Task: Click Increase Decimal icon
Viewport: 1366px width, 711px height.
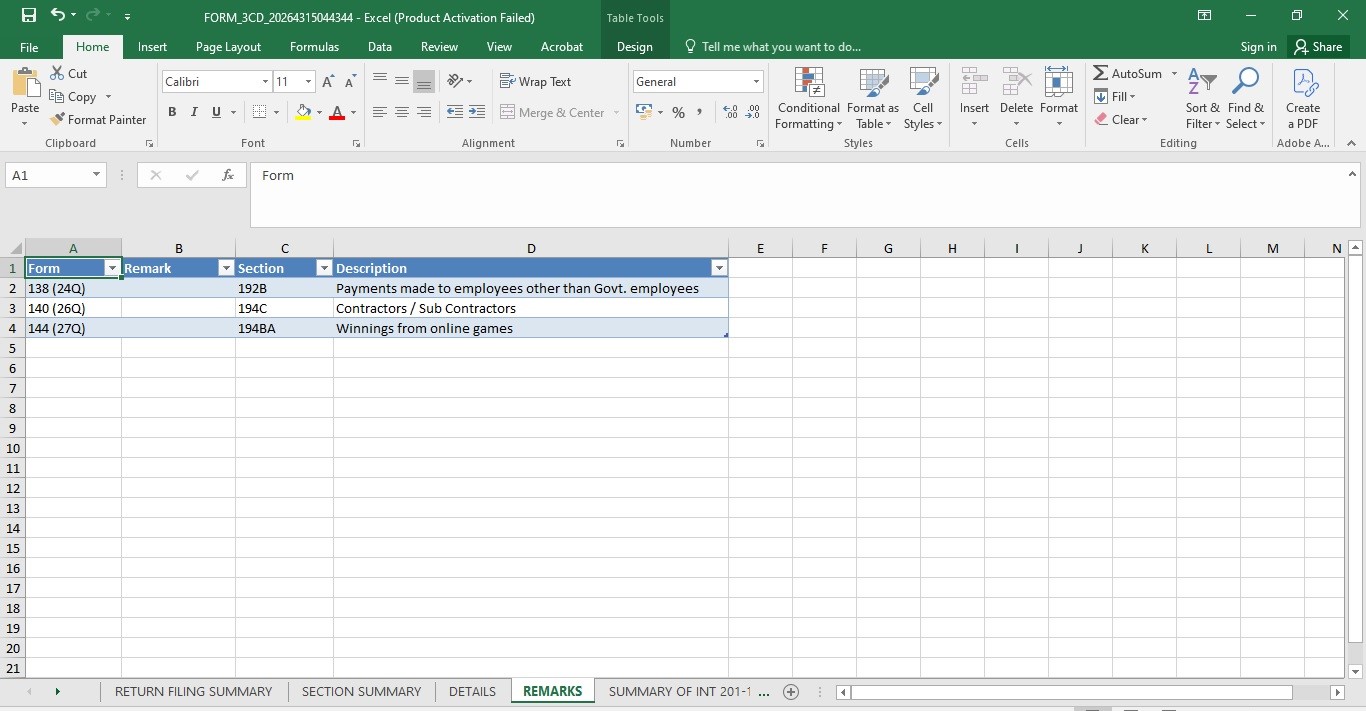Action: coord(730,112)
